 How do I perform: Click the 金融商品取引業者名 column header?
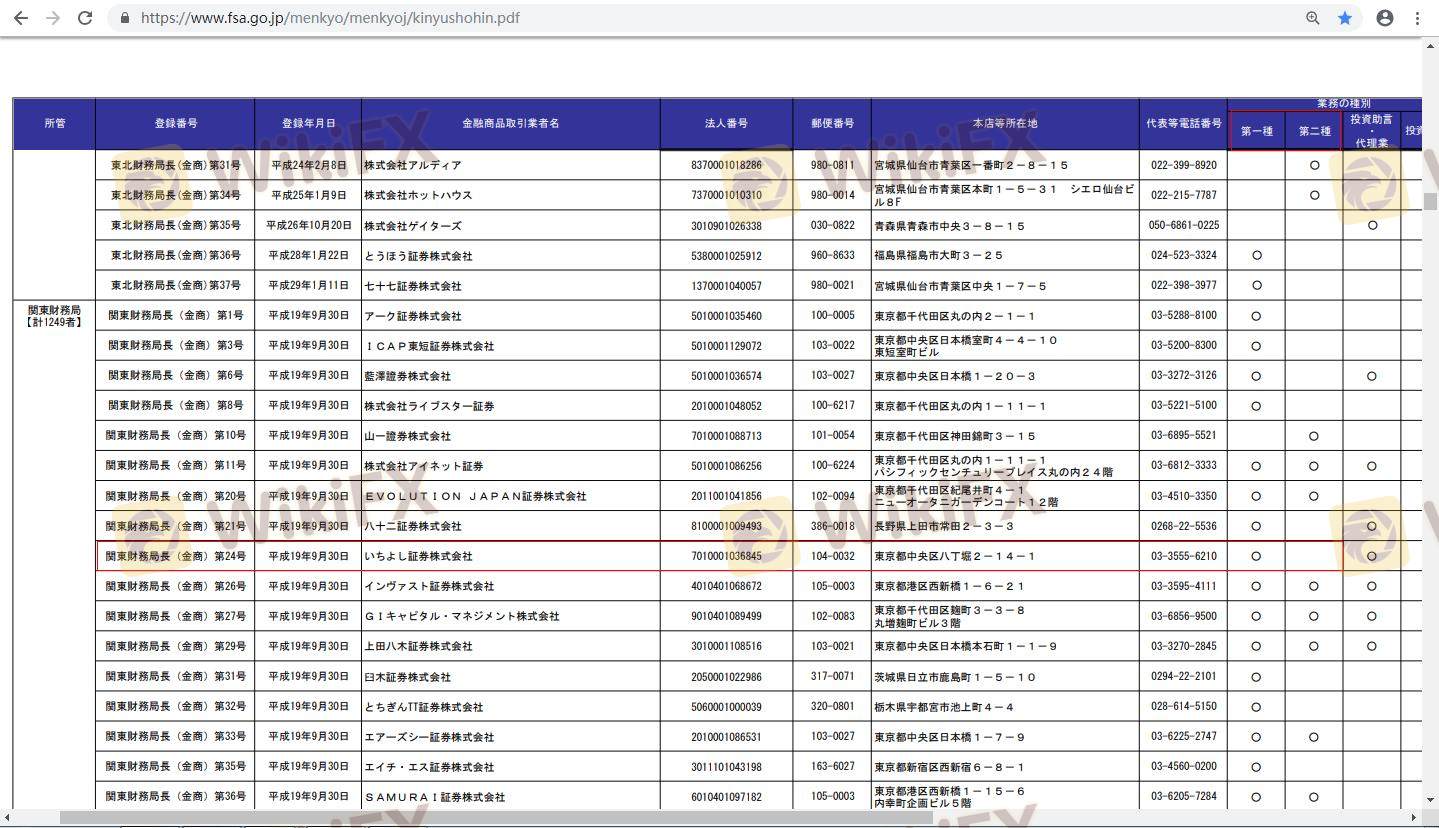pos(510,124)
